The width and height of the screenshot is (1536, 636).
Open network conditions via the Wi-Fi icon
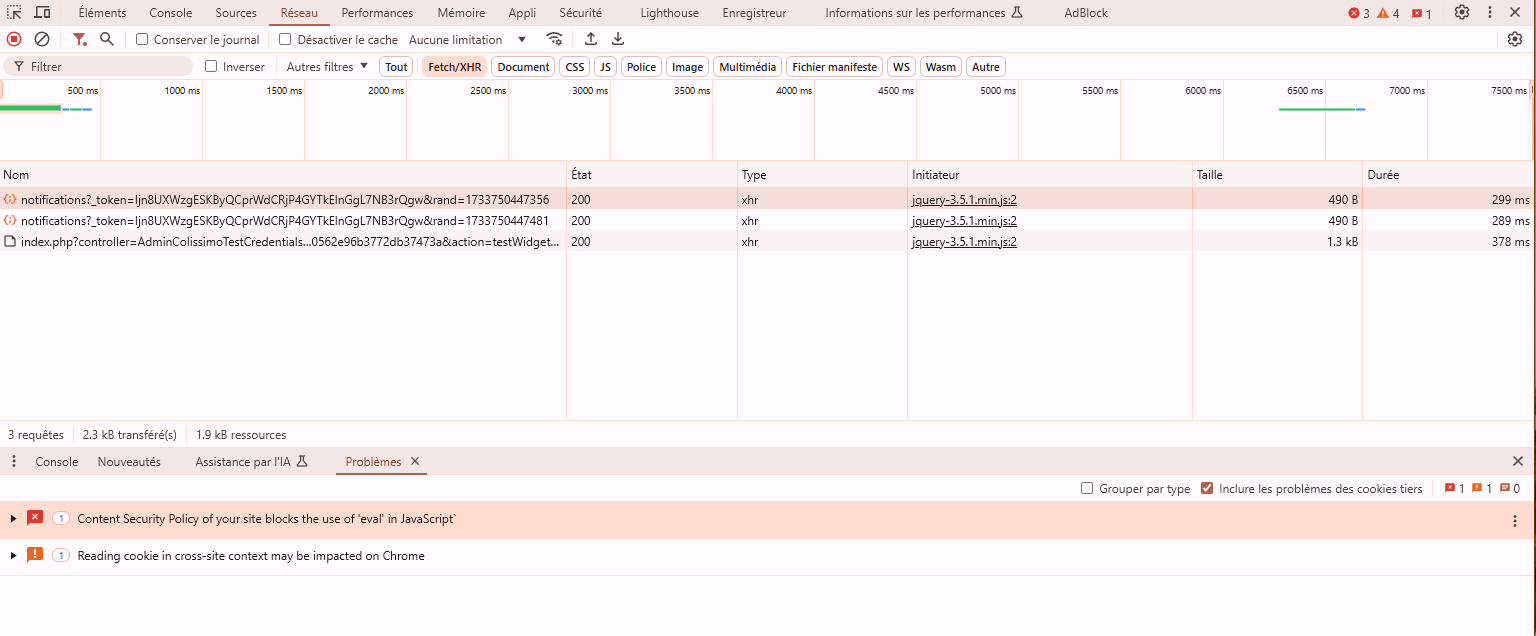pos(554,39)
